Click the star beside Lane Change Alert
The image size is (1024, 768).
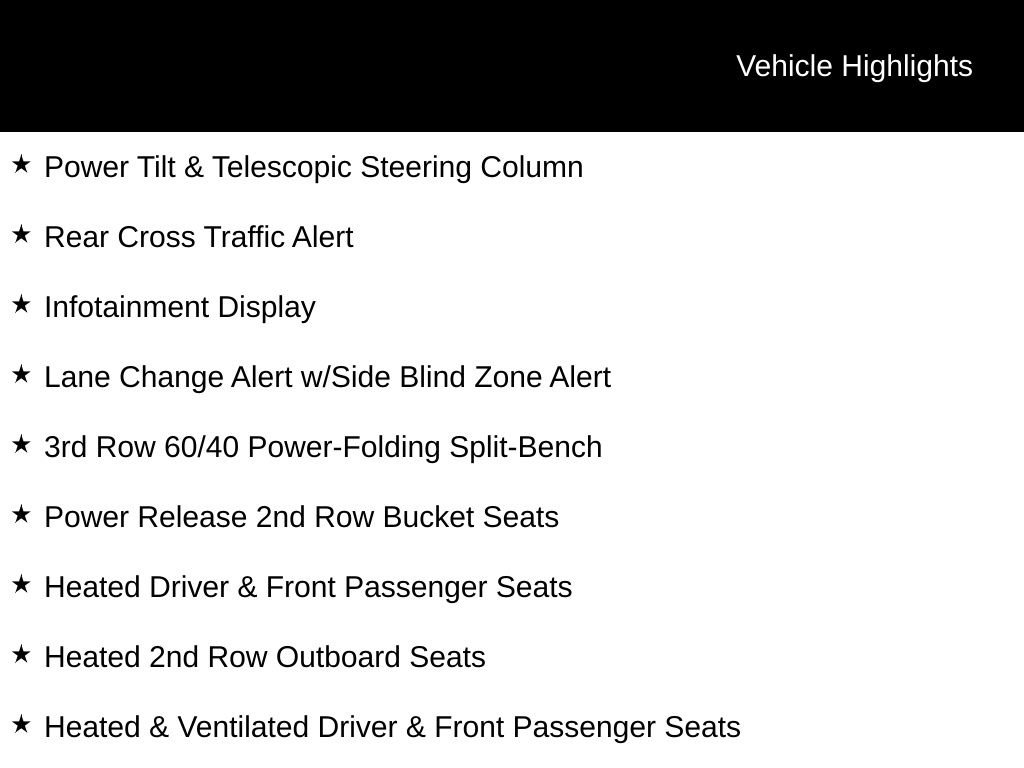21,374
